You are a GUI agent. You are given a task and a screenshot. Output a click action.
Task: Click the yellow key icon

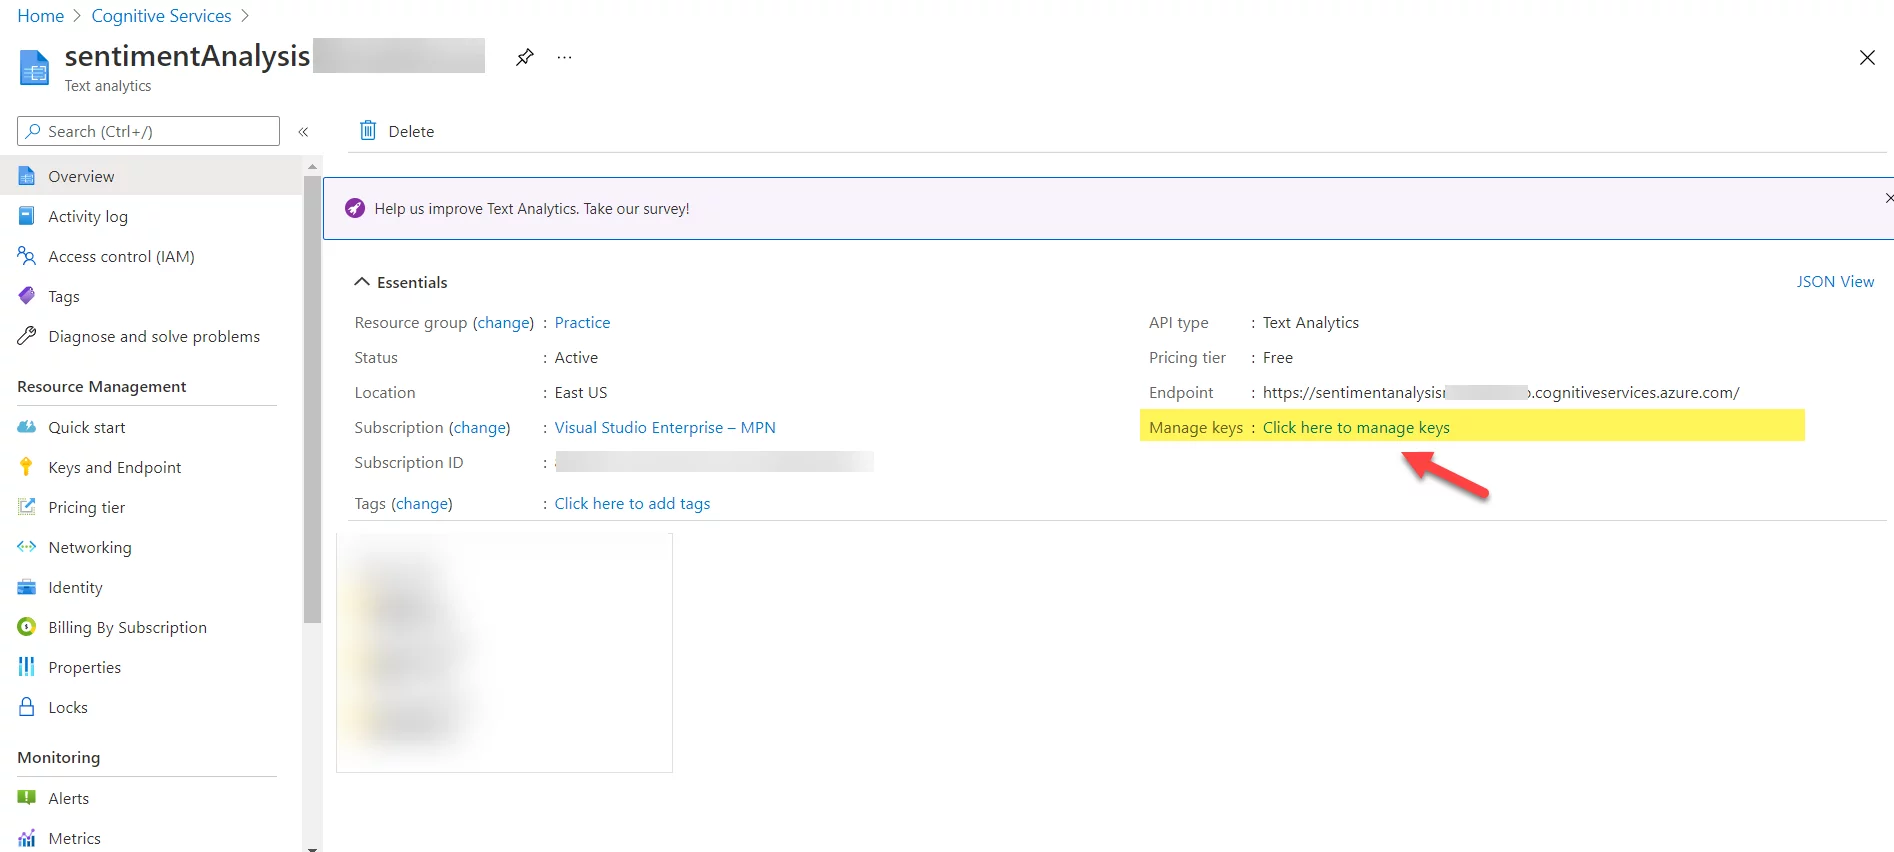tap(27, 467)
